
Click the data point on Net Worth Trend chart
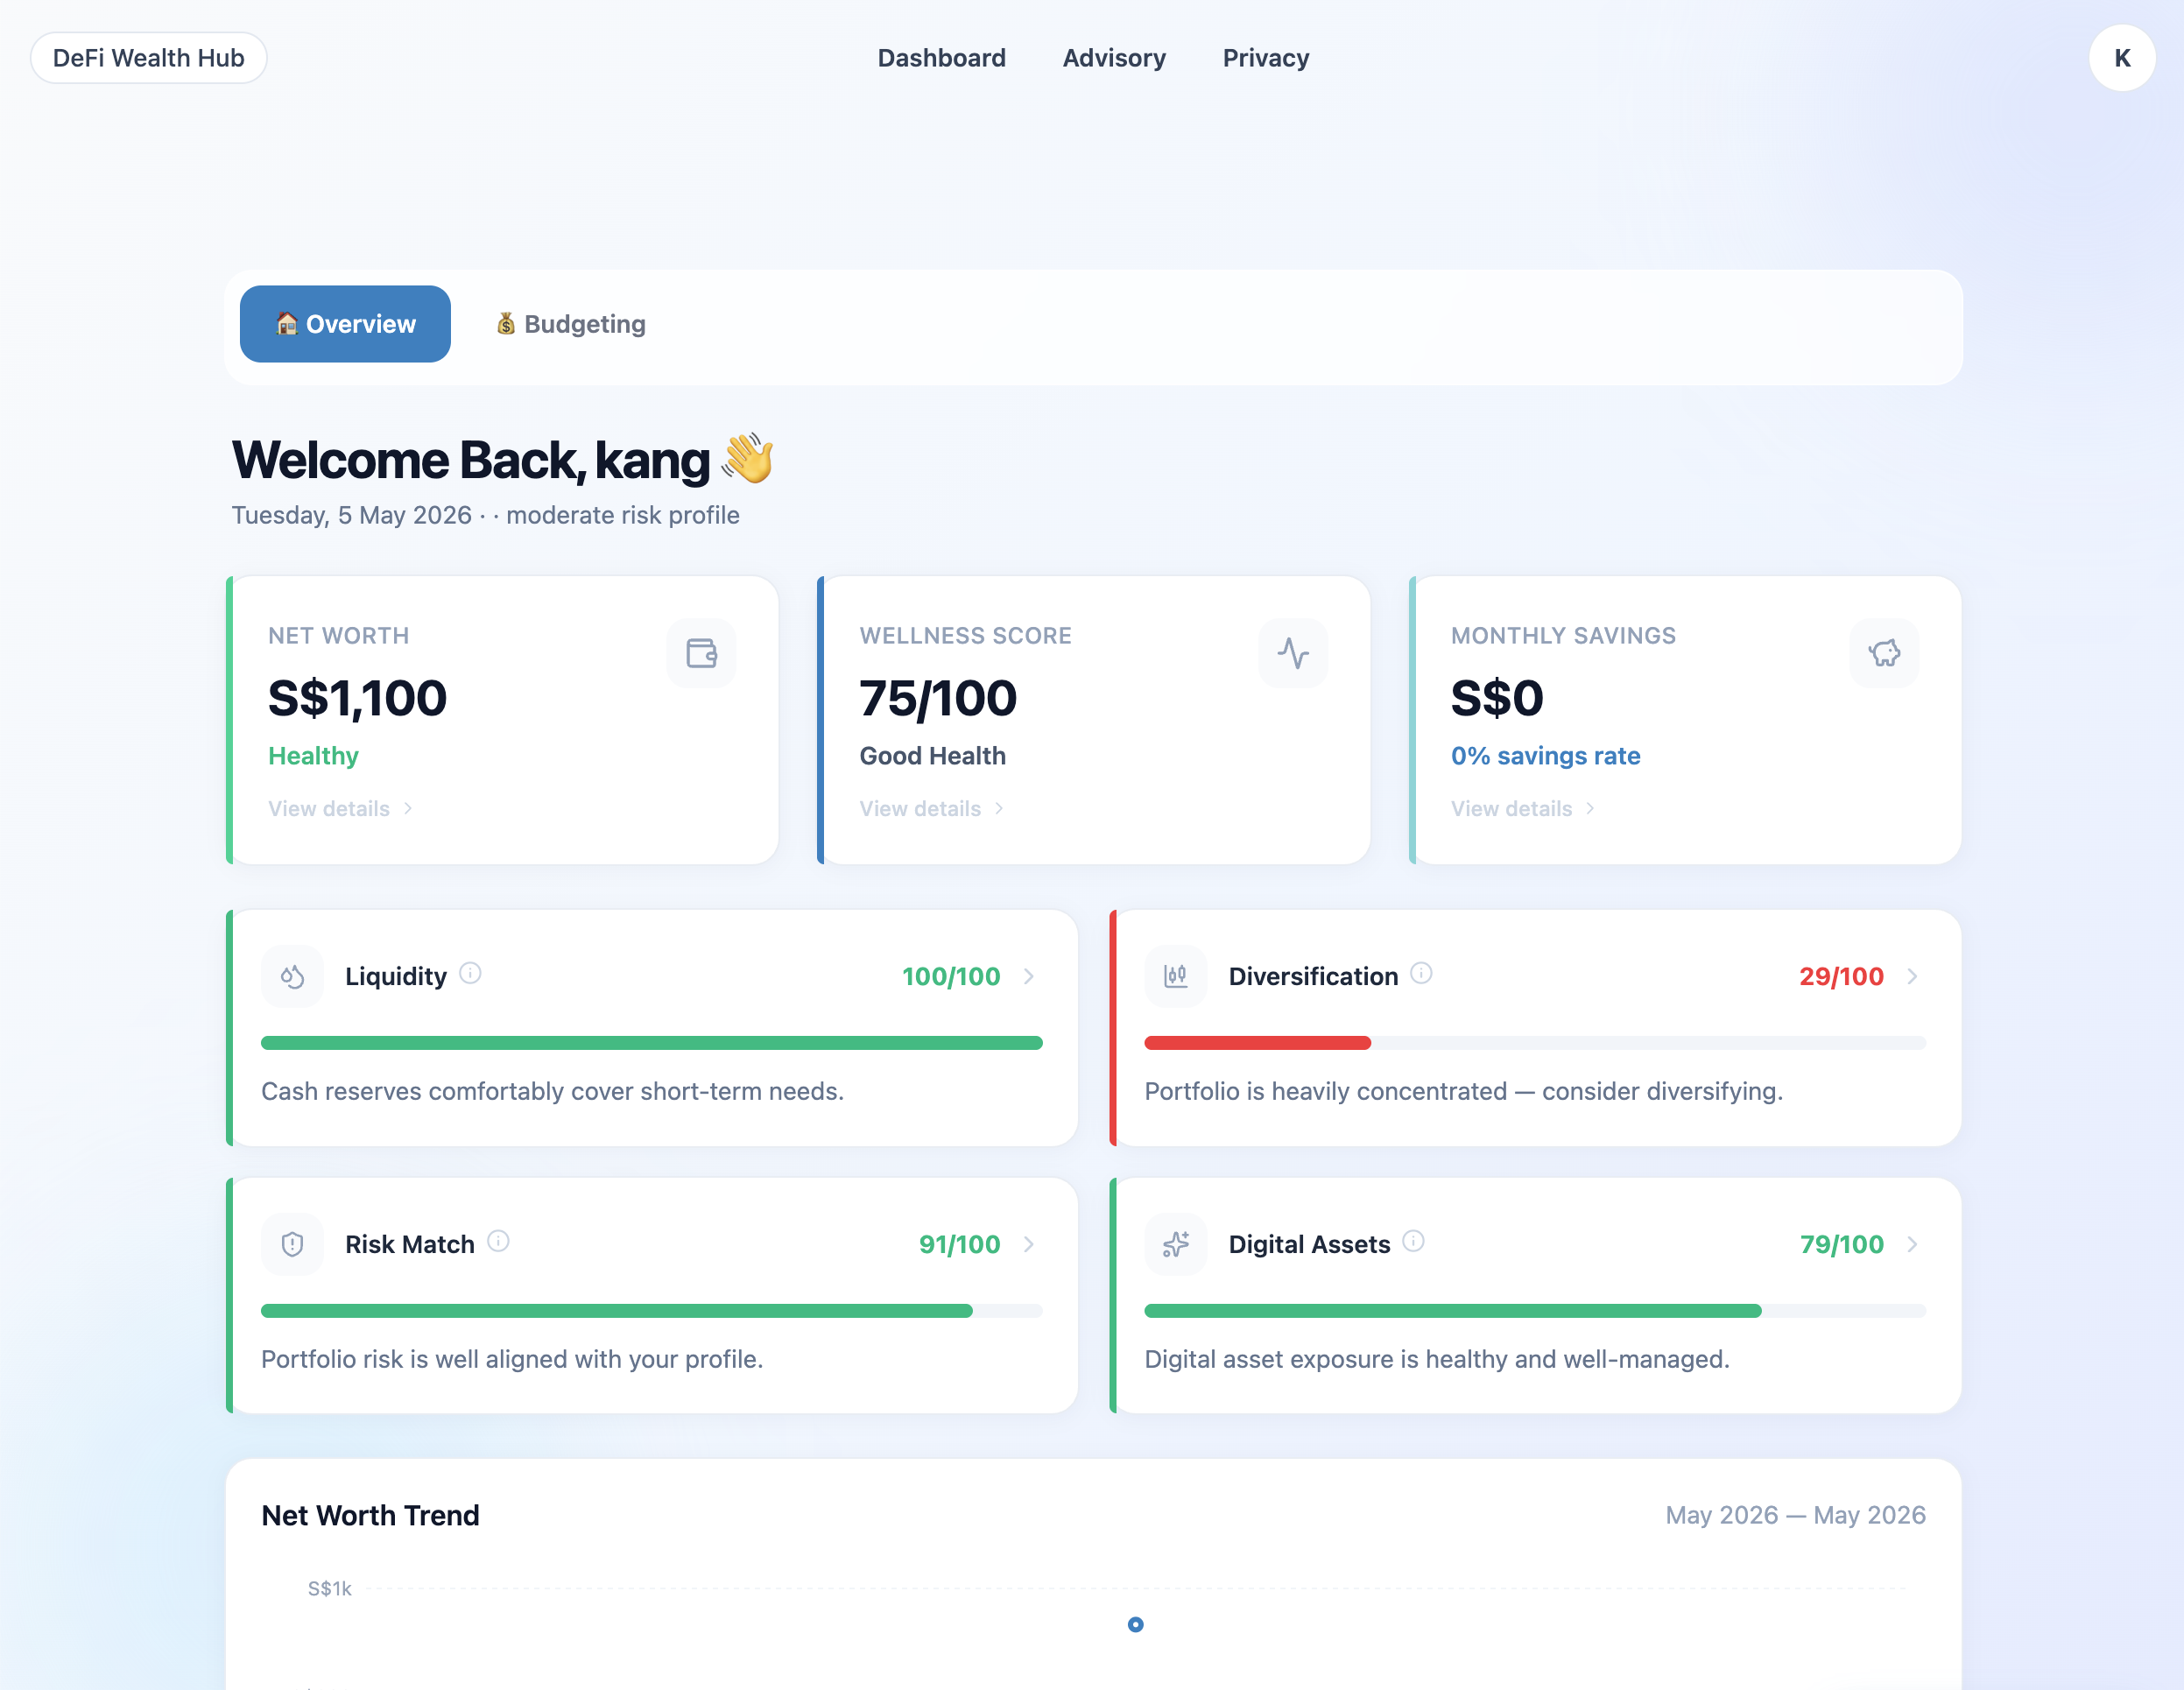point(1135,1624)
